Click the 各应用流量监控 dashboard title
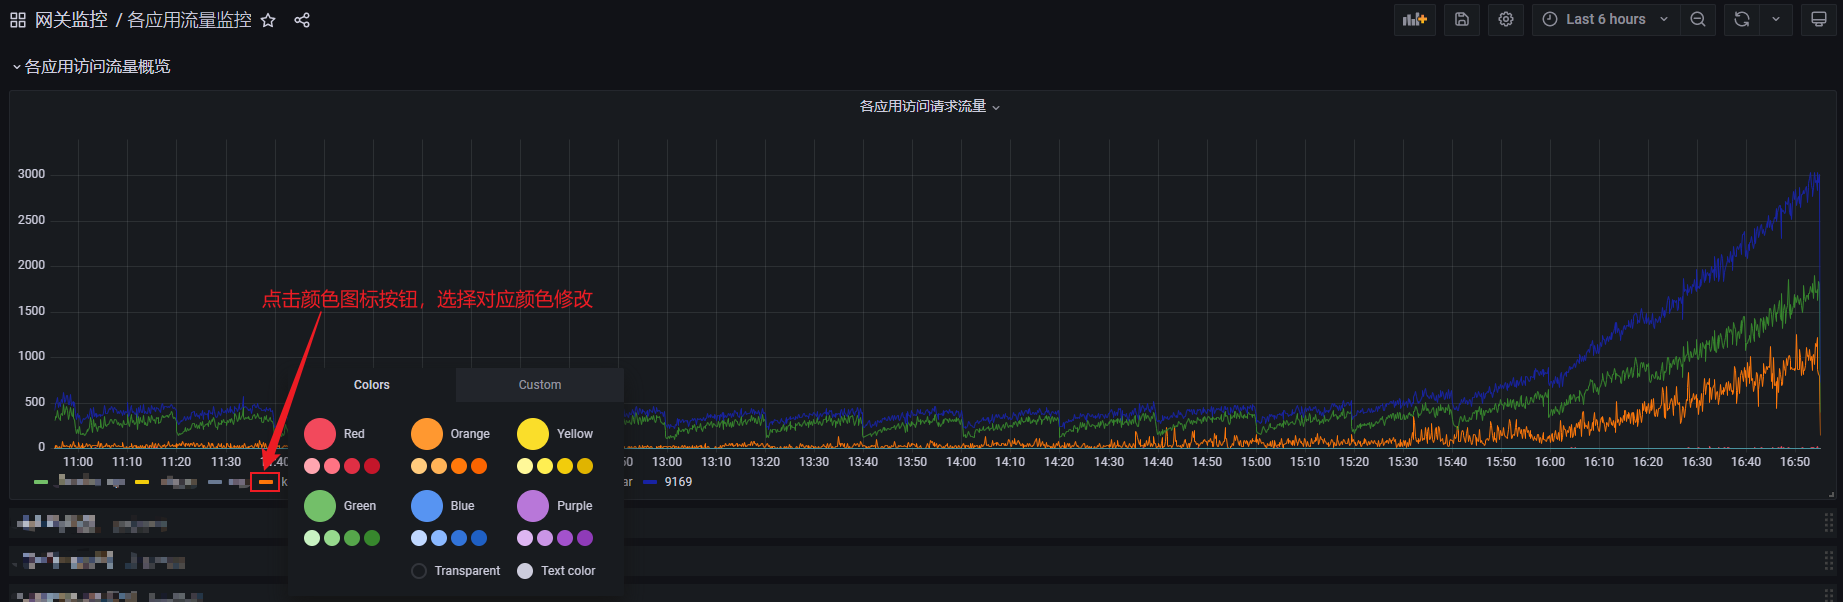This screenshot has width=1843, height=602. click(189, 20)
